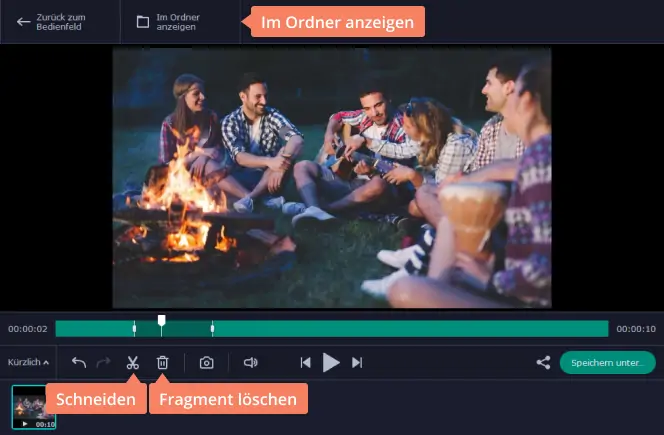
Task: Select the right cut marker on timeline
Action: 212,329
